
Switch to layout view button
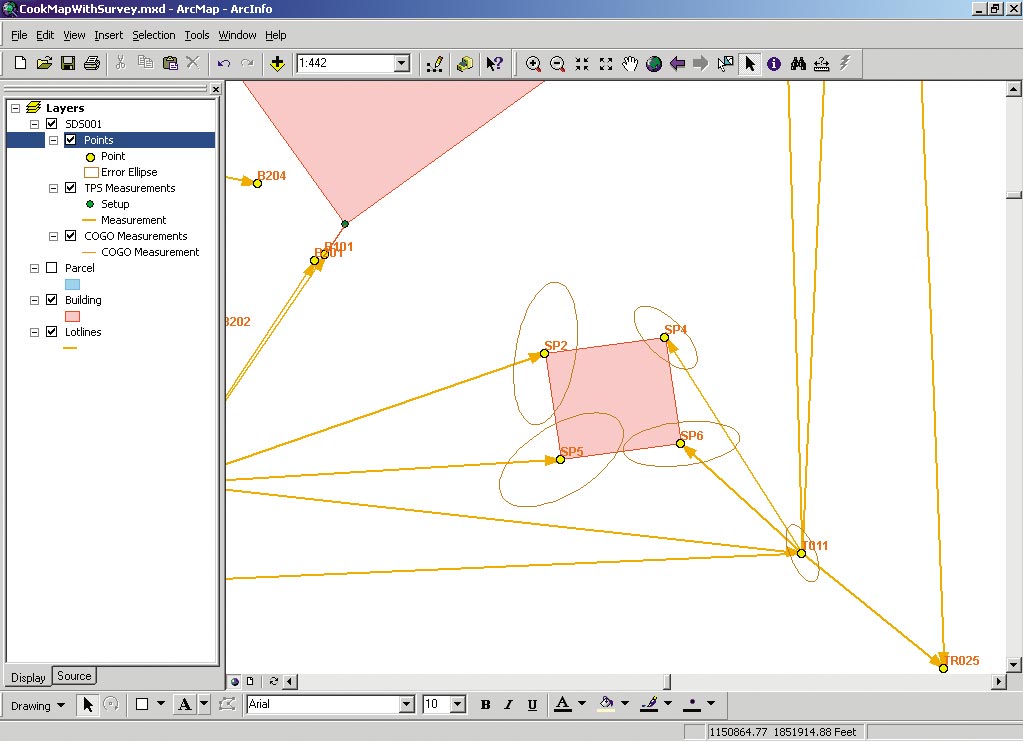250,681
